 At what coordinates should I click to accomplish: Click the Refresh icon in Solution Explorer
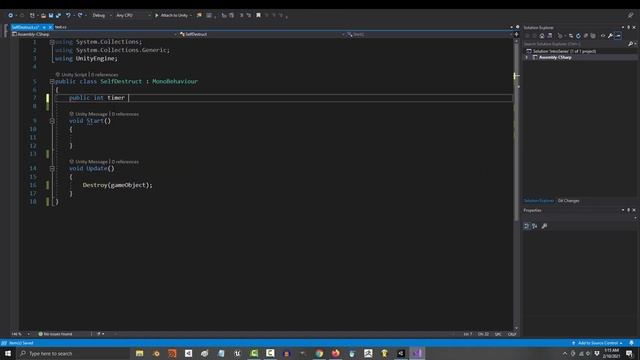(578, 36)
